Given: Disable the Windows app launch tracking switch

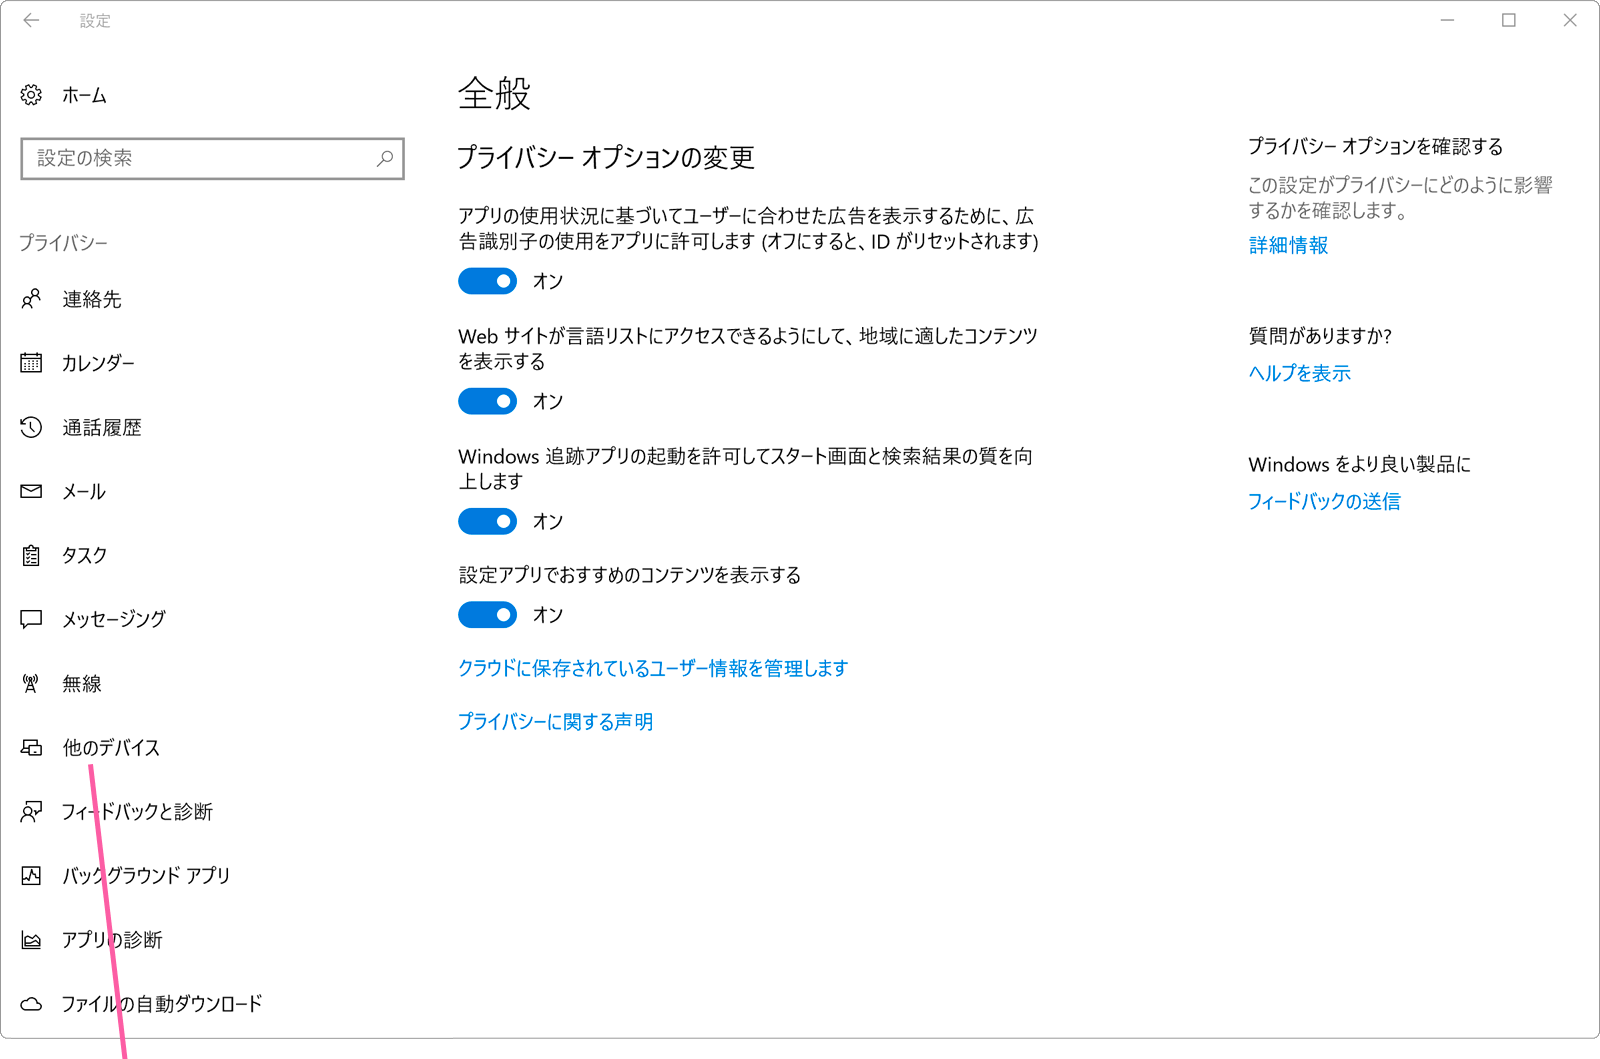Looking at the screenshot, I should (488, 521).
